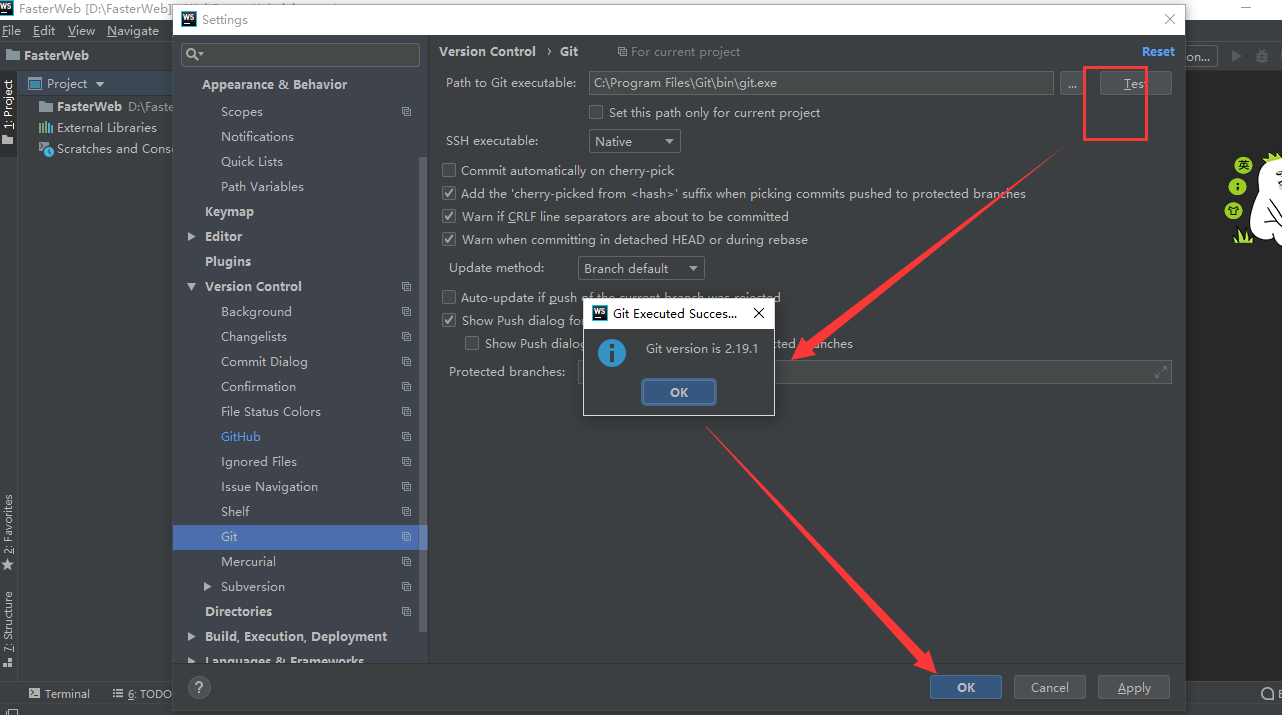Click the FasterWeb project folder icon

coord(46,106)
